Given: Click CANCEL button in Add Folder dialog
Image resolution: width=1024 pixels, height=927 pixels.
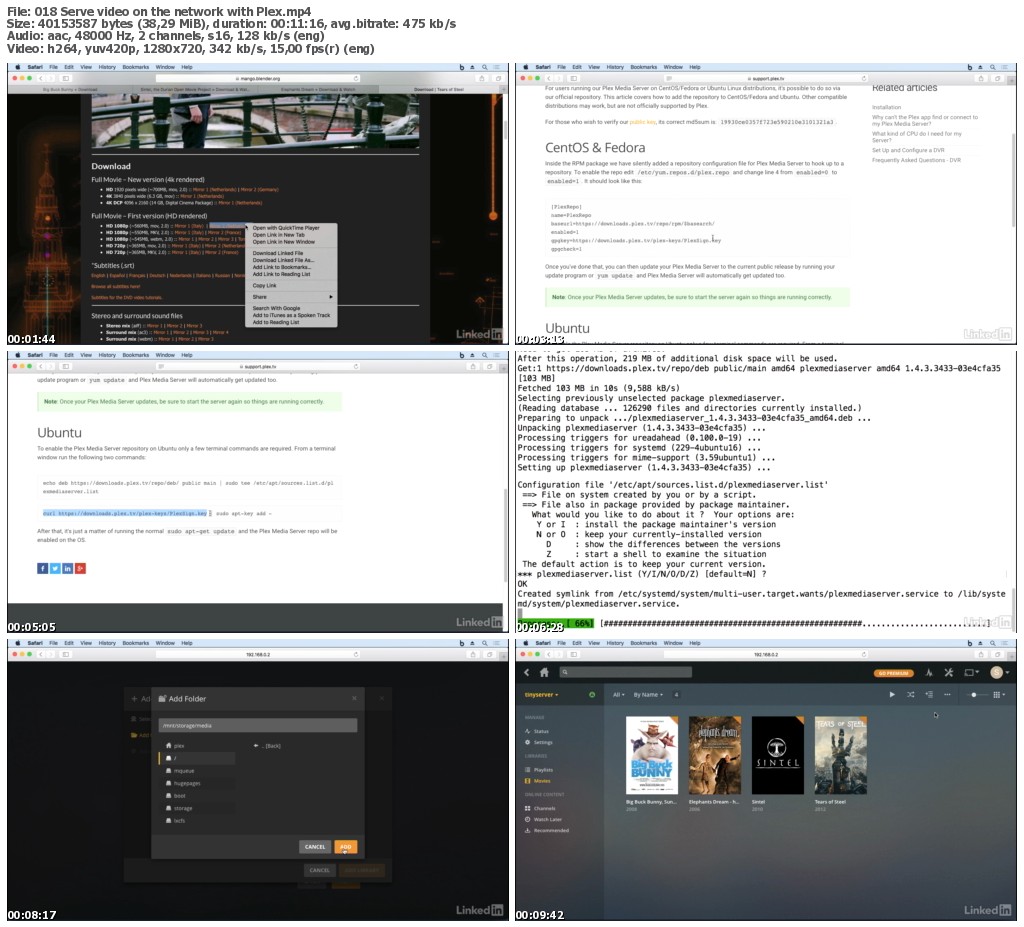Looking at the screenshot, I should coord(315,847).
